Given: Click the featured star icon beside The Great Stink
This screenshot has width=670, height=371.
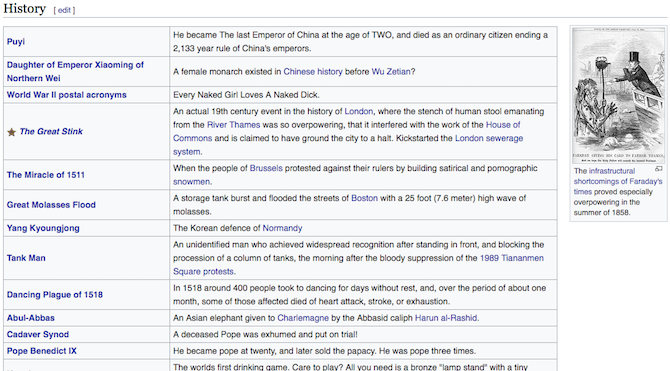Looking at the screenshot, I should (x=12, y=132).
